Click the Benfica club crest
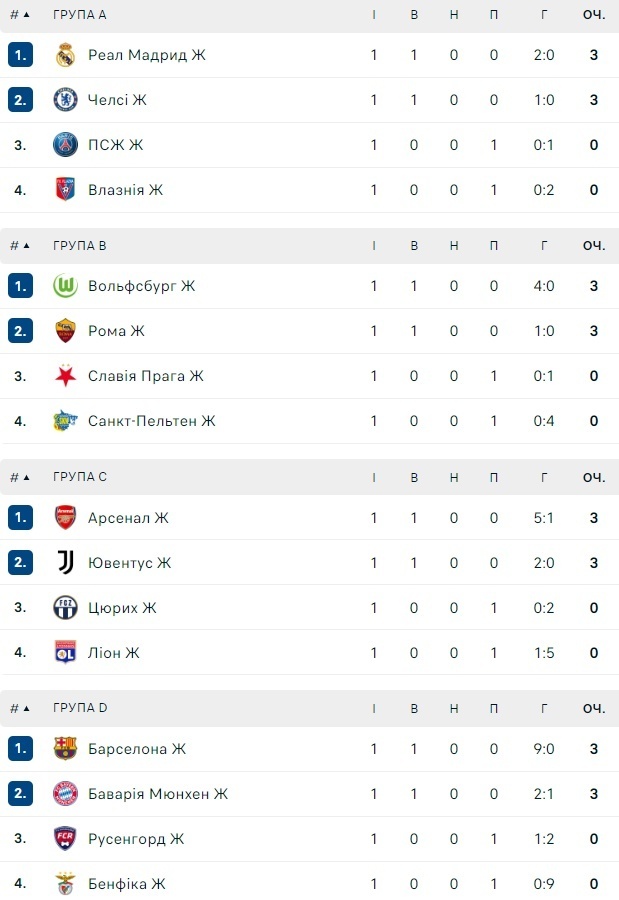The width and height of the screenshot is (619, 900). point(65,884)
